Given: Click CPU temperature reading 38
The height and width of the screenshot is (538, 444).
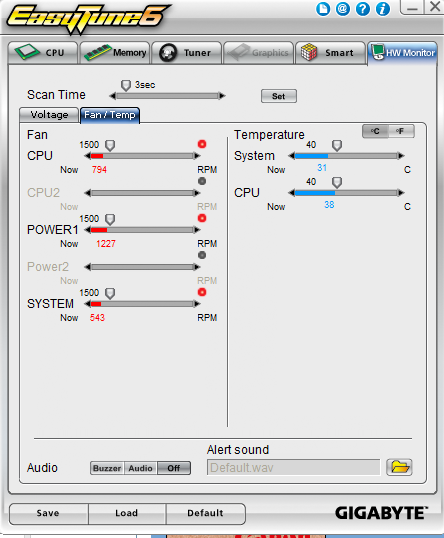Looking at the screenshot, I should (x=329, y=205).
